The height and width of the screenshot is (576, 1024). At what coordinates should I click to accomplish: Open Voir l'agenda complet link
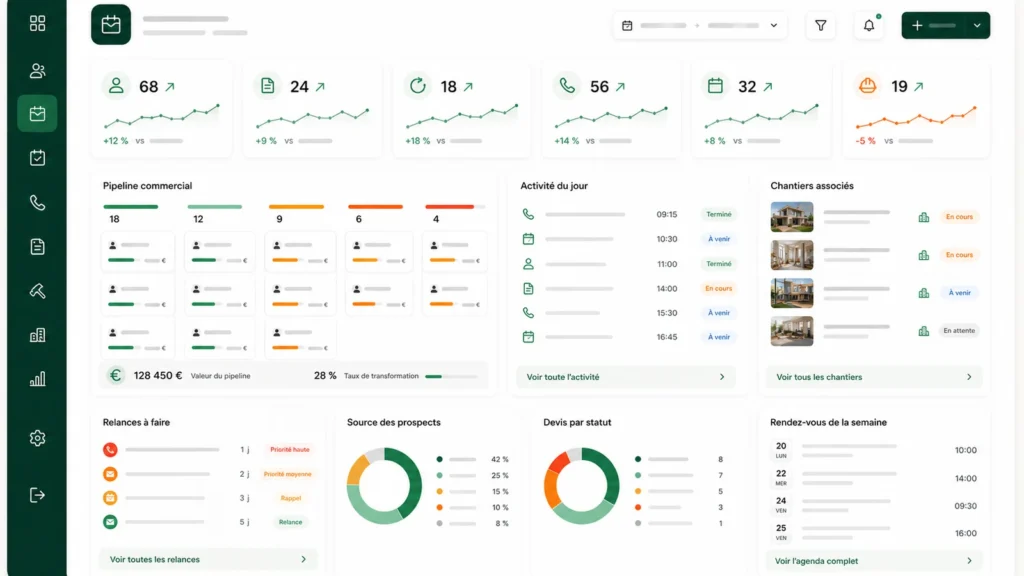(x=874, y=561)
